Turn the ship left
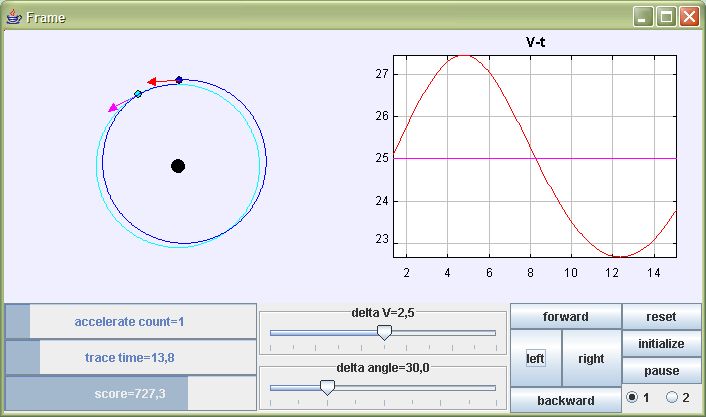 (x=536, y=358)
